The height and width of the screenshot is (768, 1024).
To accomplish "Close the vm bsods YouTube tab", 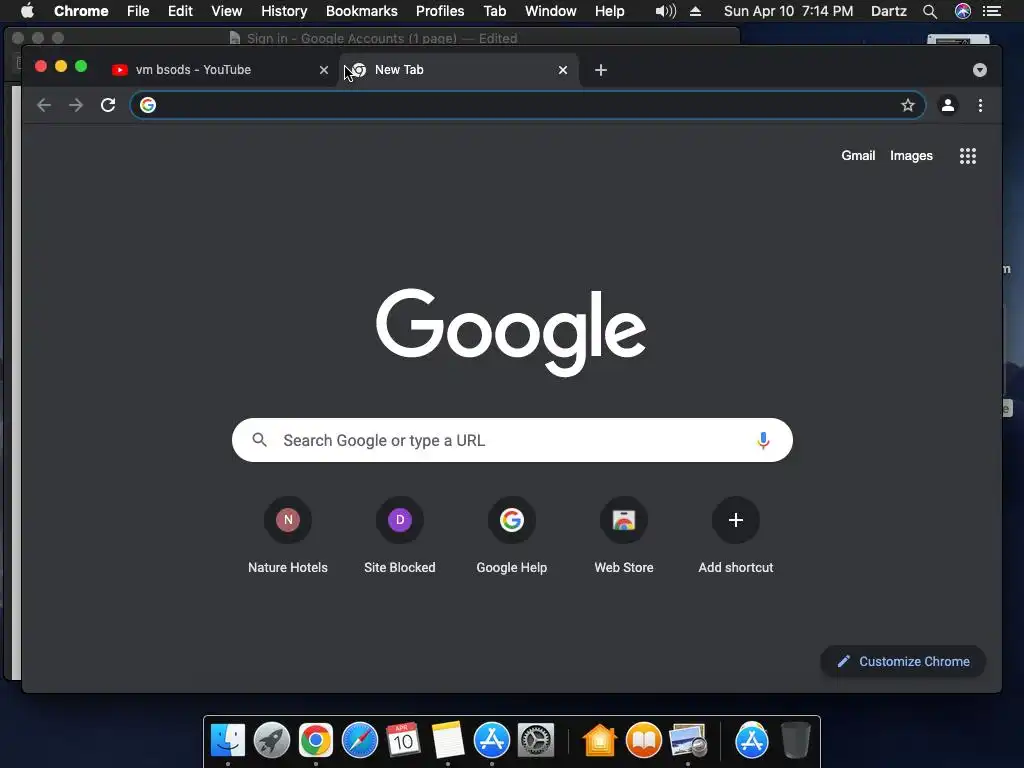I will point(324,70).
